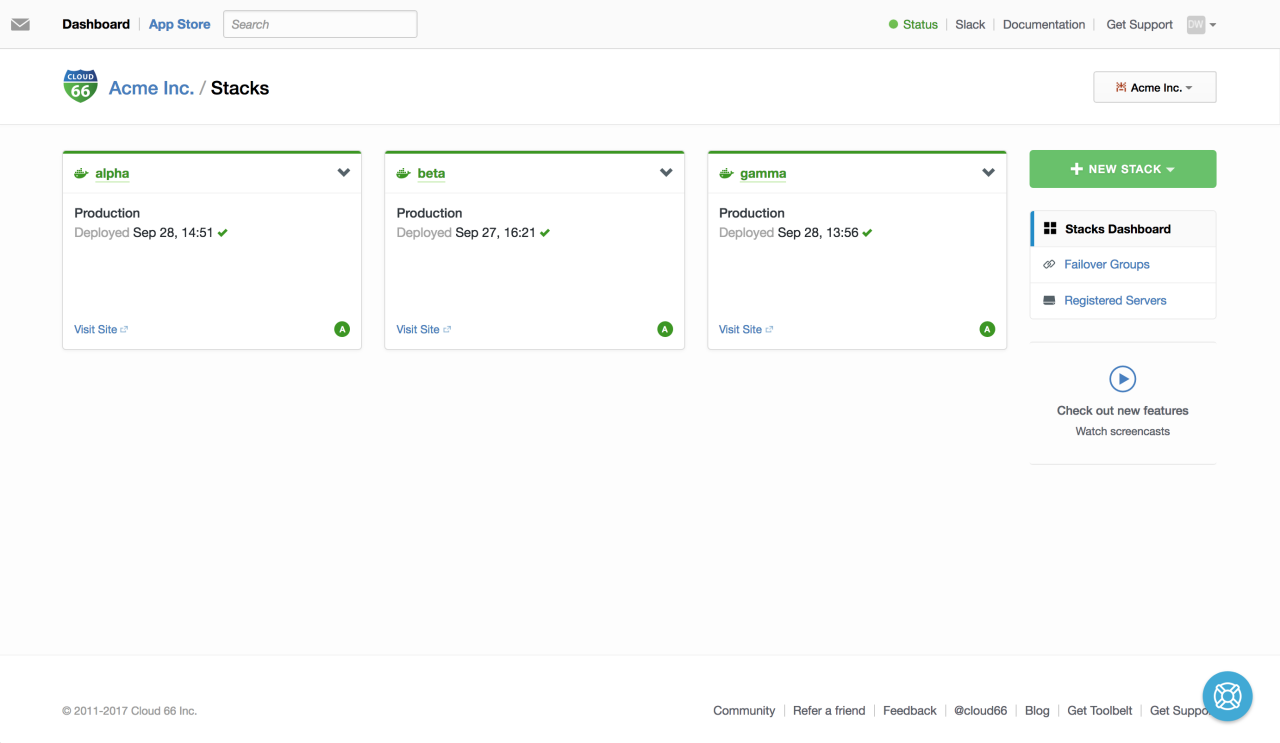Expand the alpha stack chevron menu
This screenshot has width=1280, height=743.
pyautogui.click(x=343, y=173)
